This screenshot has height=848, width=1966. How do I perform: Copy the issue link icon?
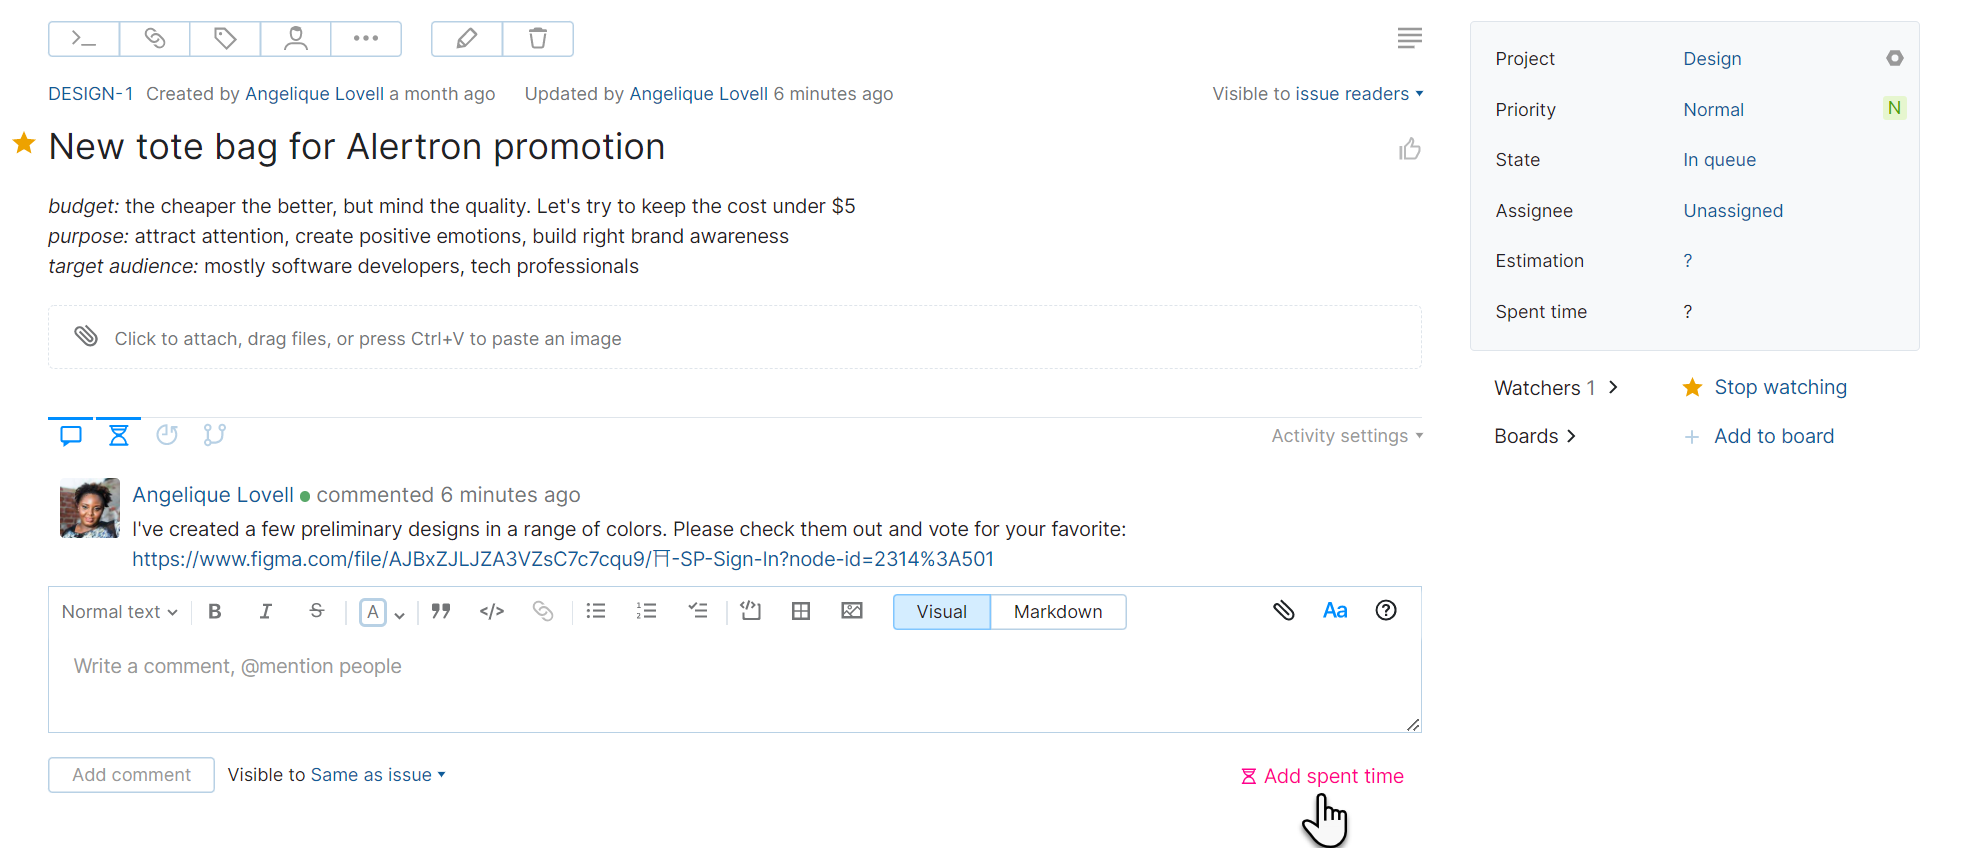[154, 39]
